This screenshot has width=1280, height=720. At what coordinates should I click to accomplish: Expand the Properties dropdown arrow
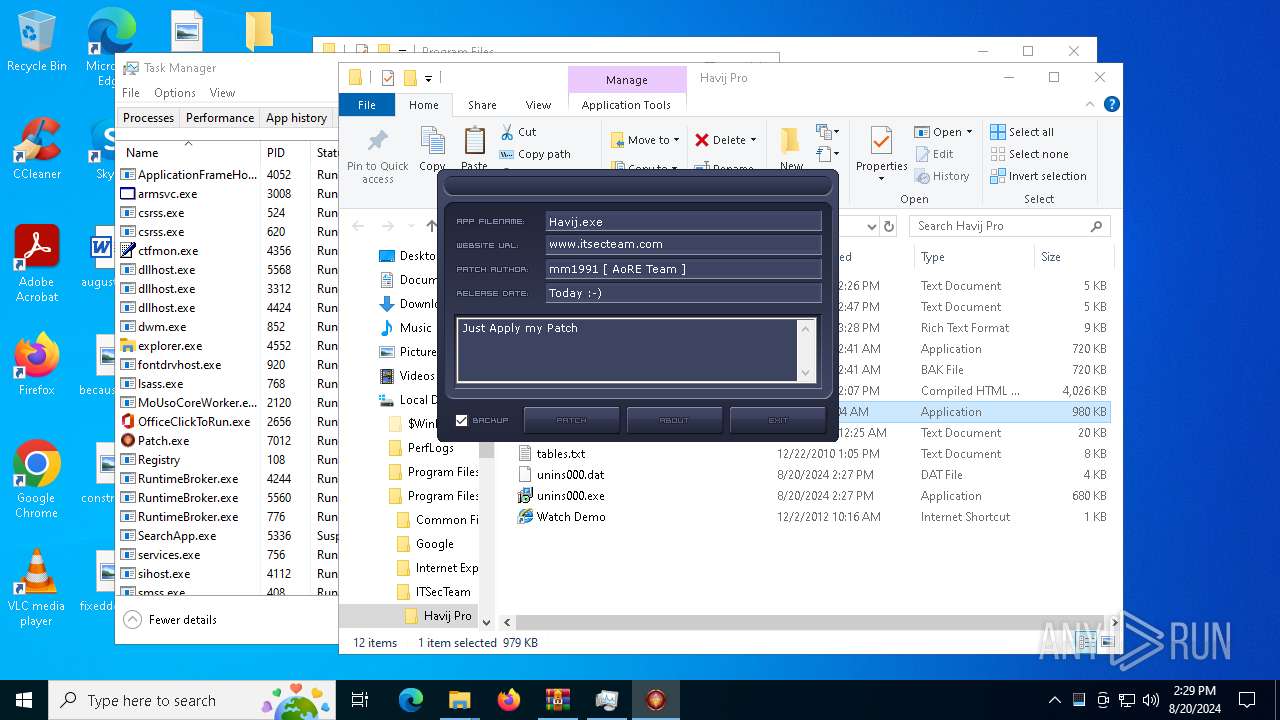click(881, 179)
